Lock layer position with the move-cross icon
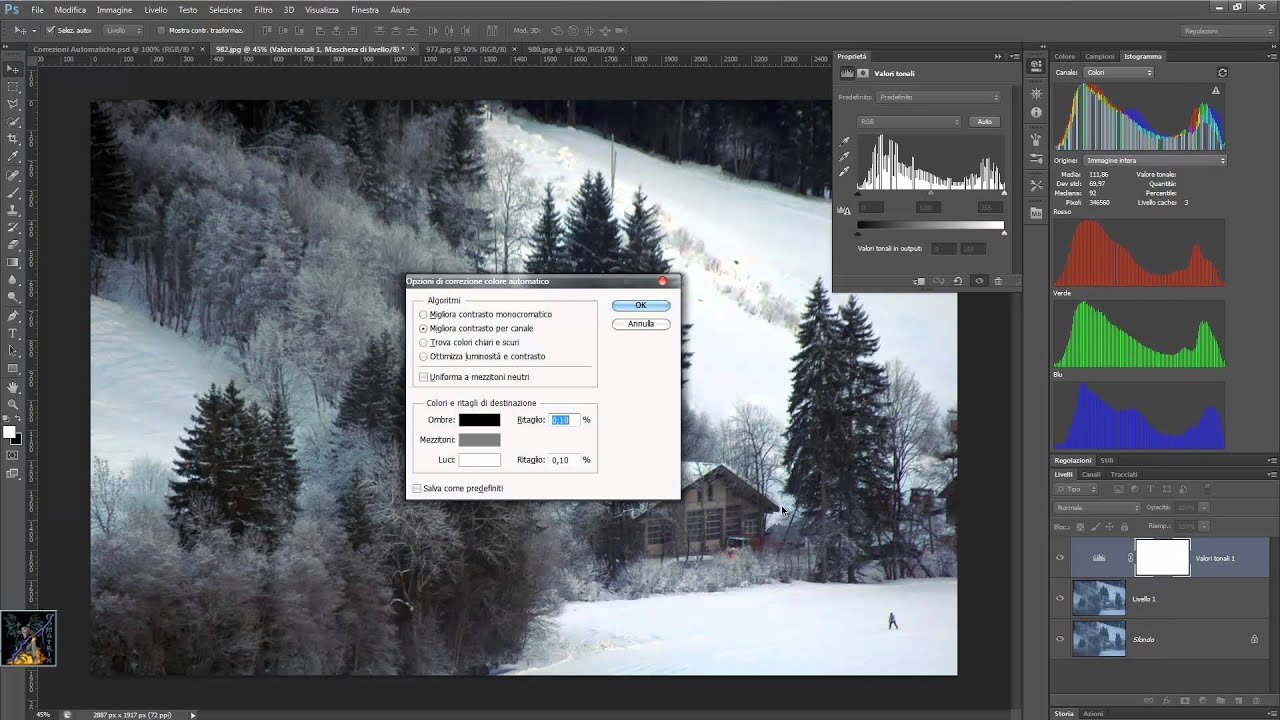 click(1109, 527)
